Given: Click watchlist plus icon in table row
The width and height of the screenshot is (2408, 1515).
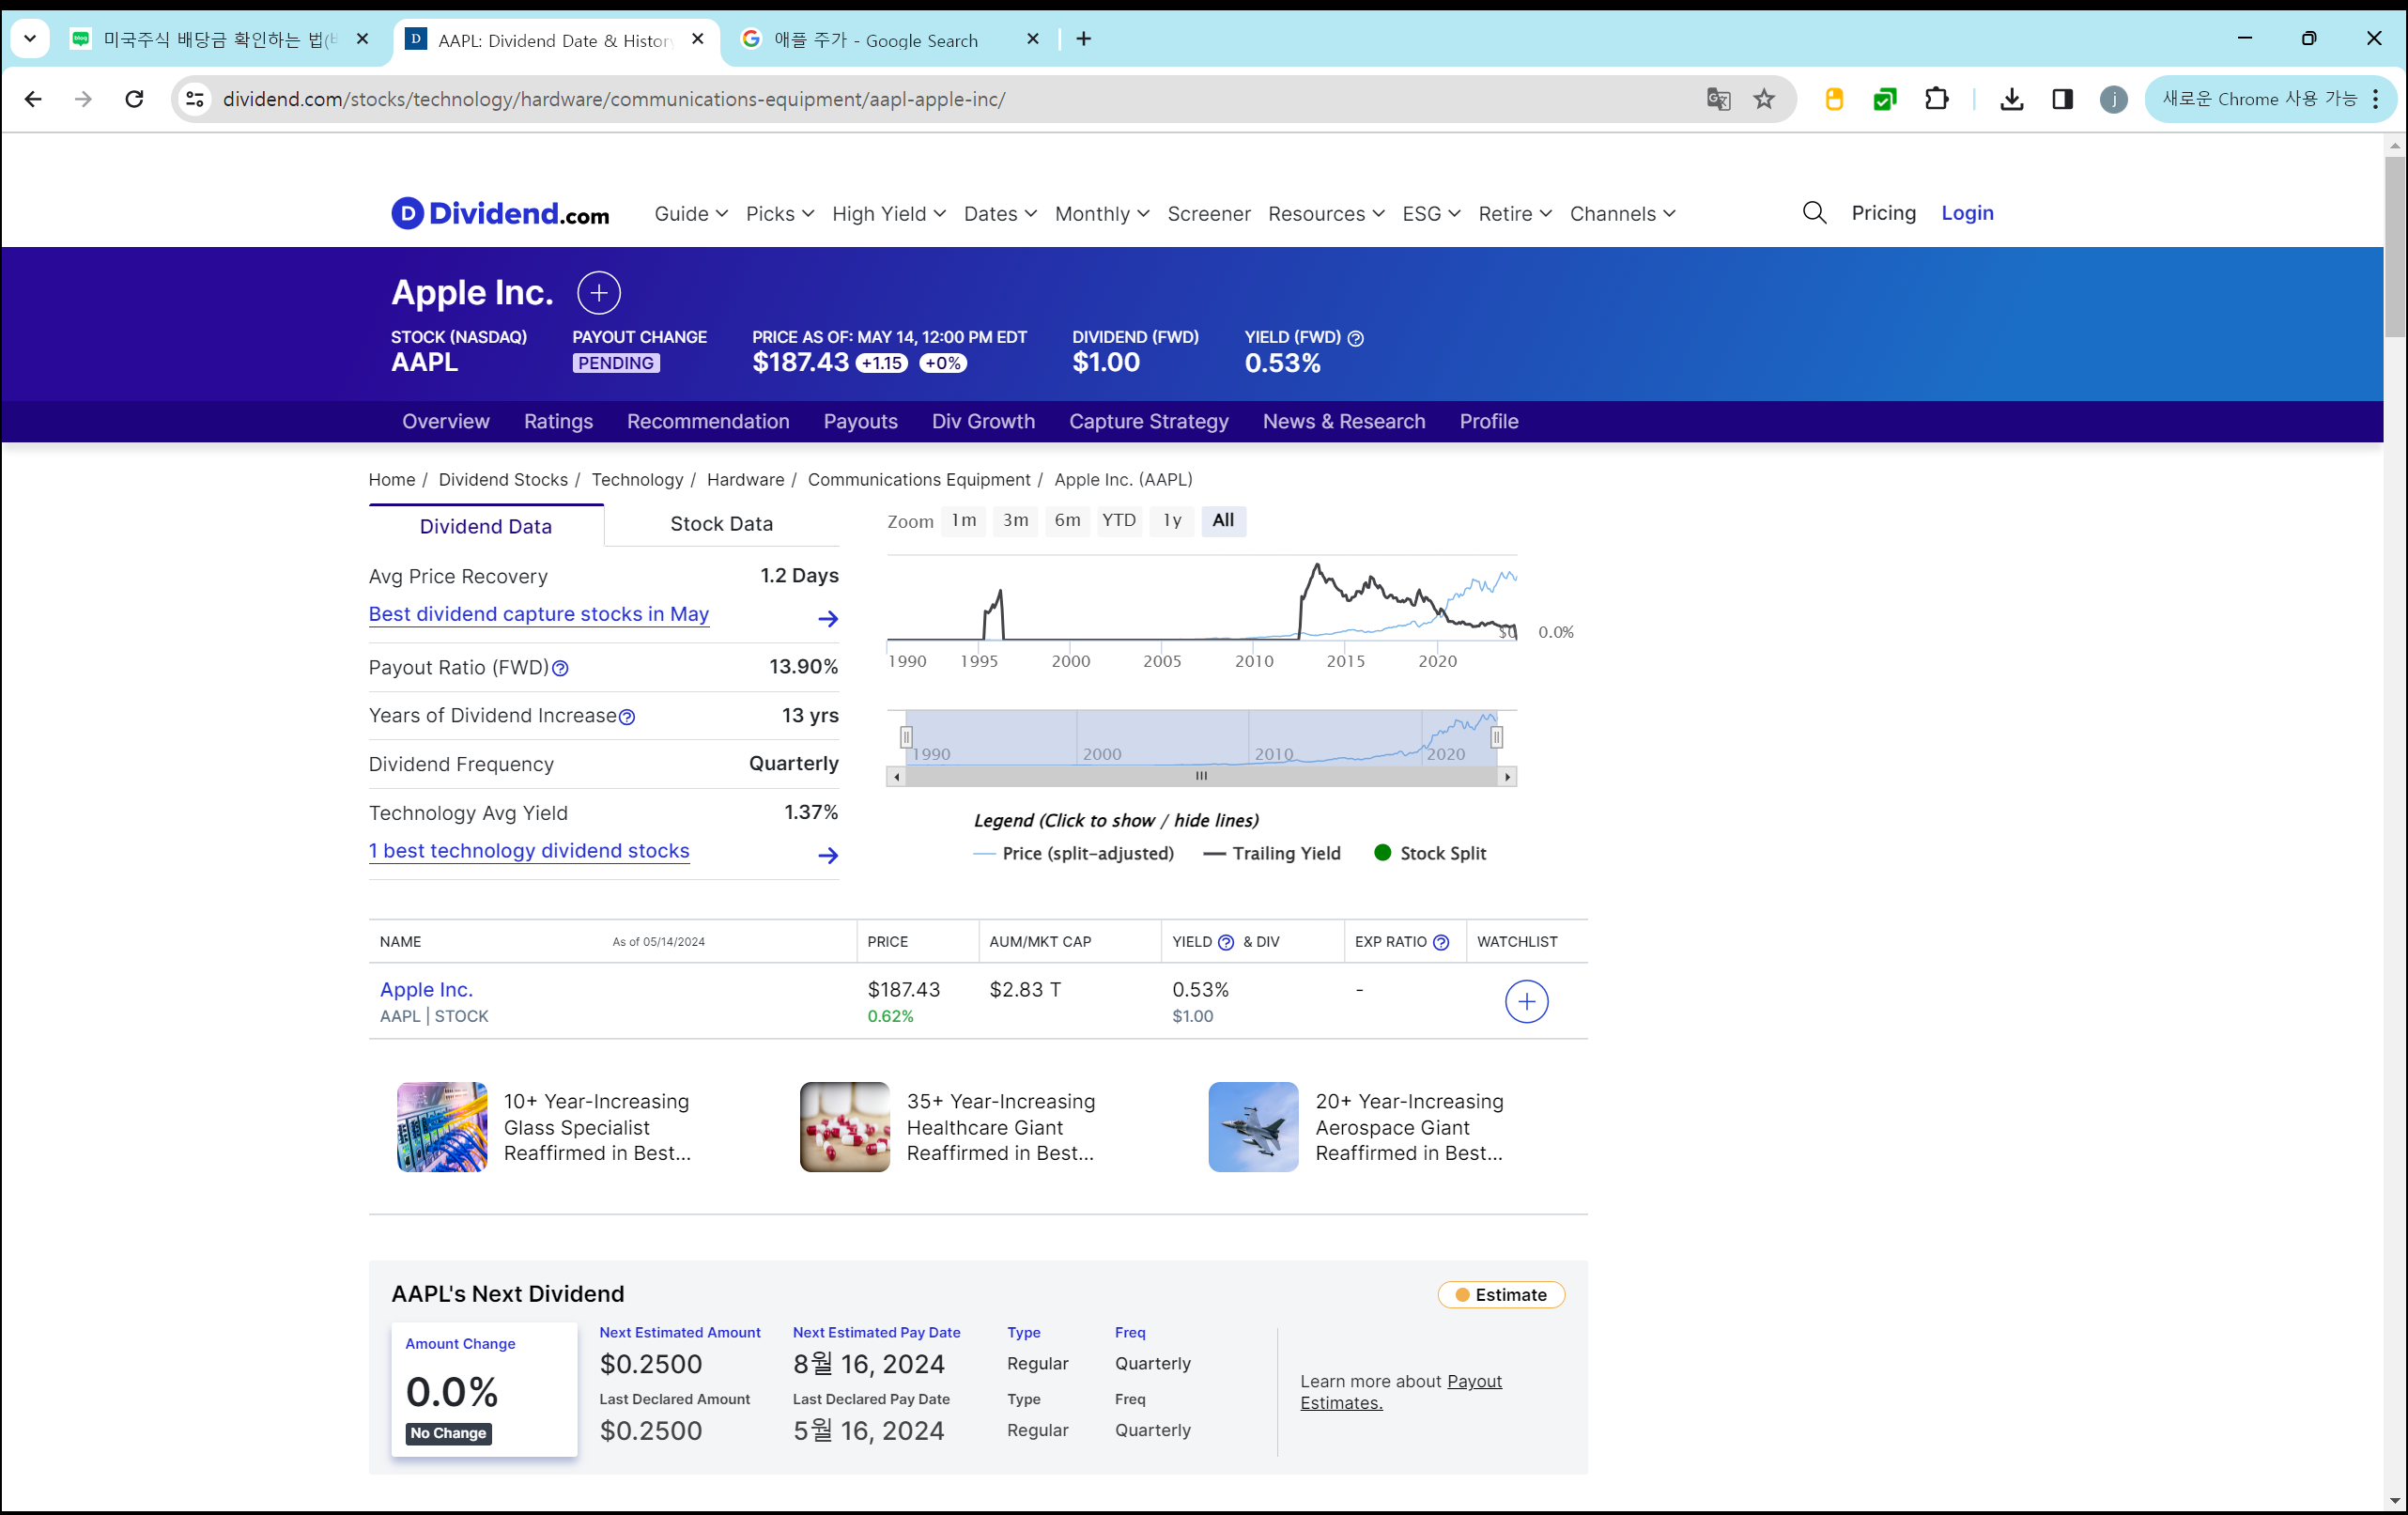Looking at the screenshot, I should tap(1526, 1001).
